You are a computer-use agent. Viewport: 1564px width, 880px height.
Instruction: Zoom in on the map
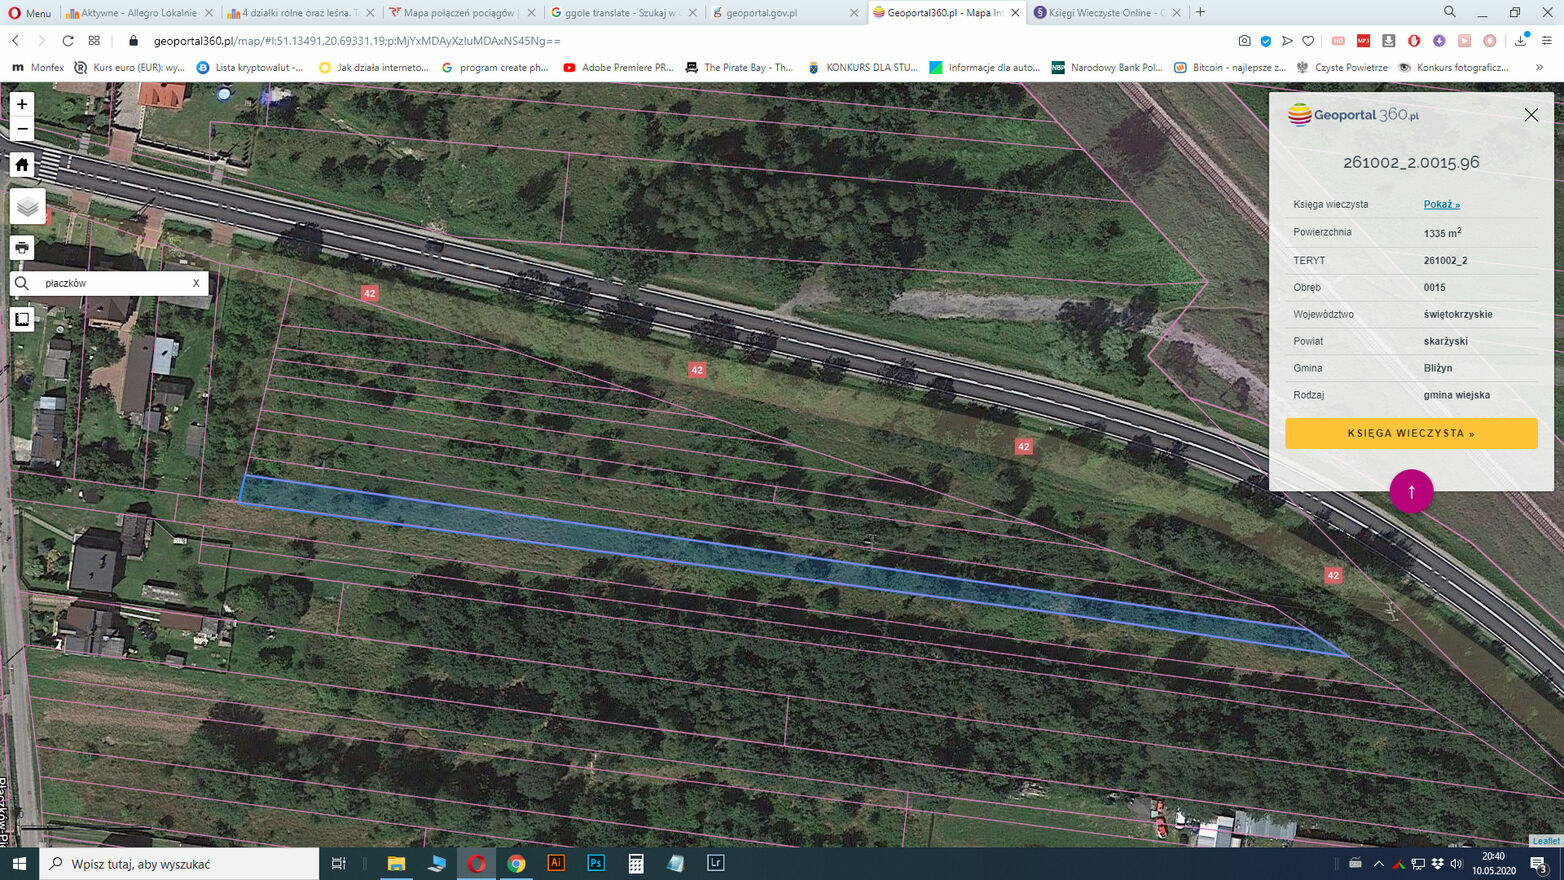coord(22,104)
